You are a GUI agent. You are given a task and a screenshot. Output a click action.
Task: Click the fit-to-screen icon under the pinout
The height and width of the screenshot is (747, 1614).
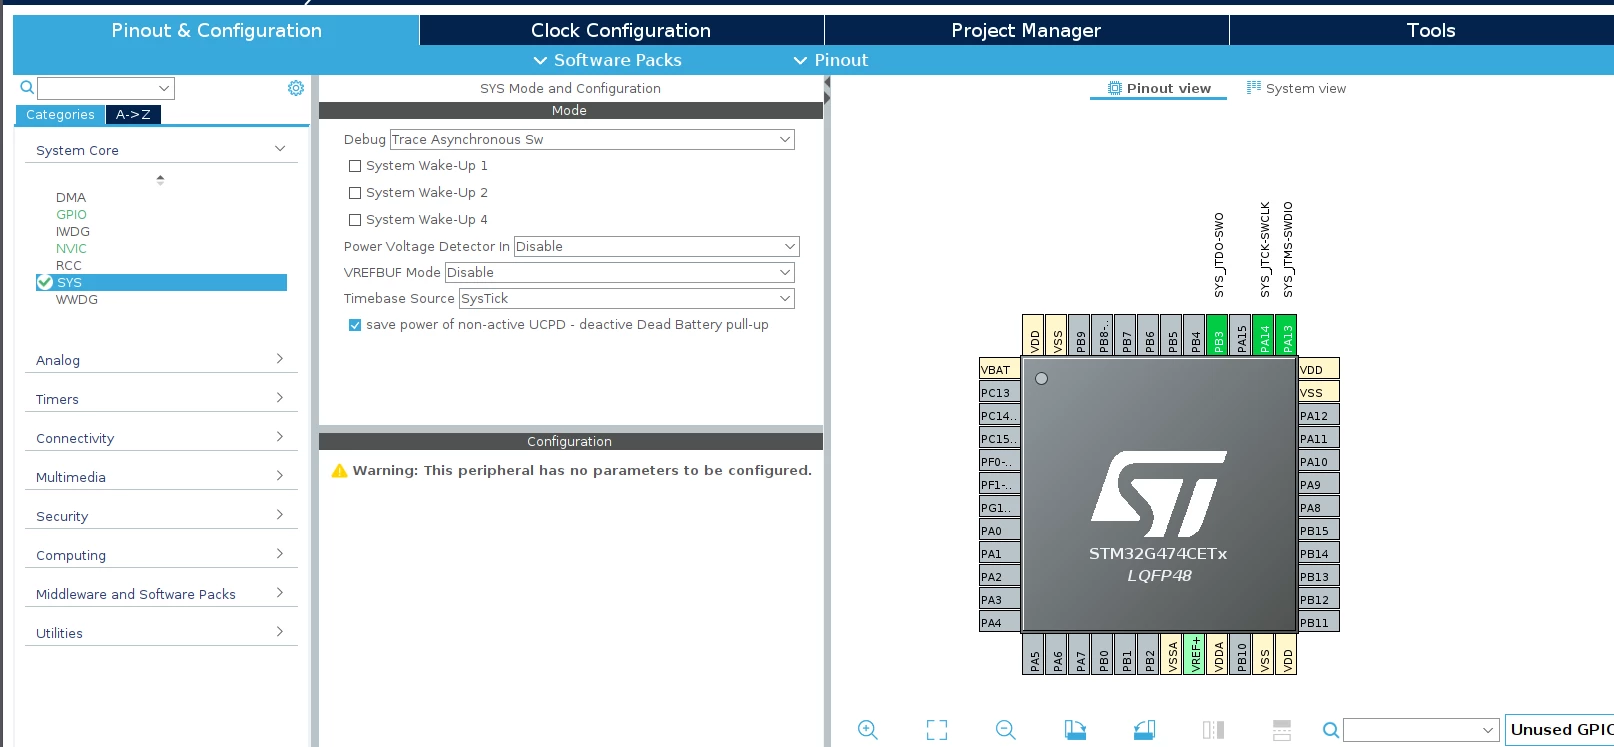[x=937, y=730]
